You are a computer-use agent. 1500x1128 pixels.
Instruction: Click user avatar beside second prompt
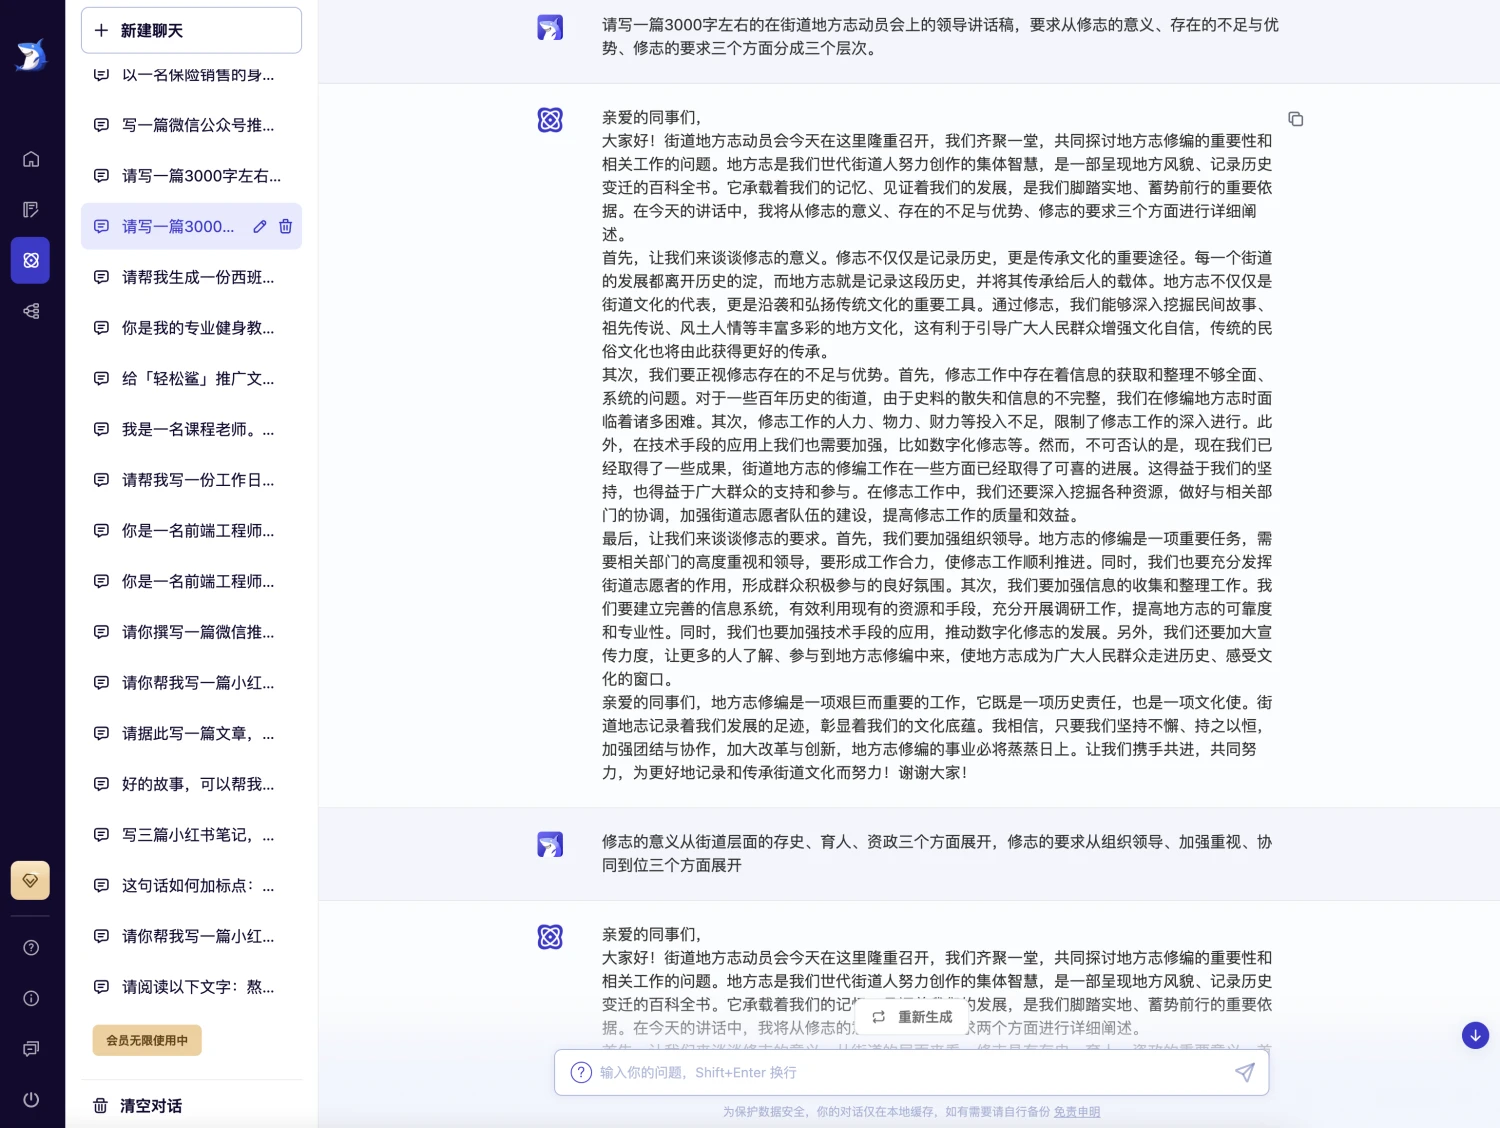pos(550,845)
